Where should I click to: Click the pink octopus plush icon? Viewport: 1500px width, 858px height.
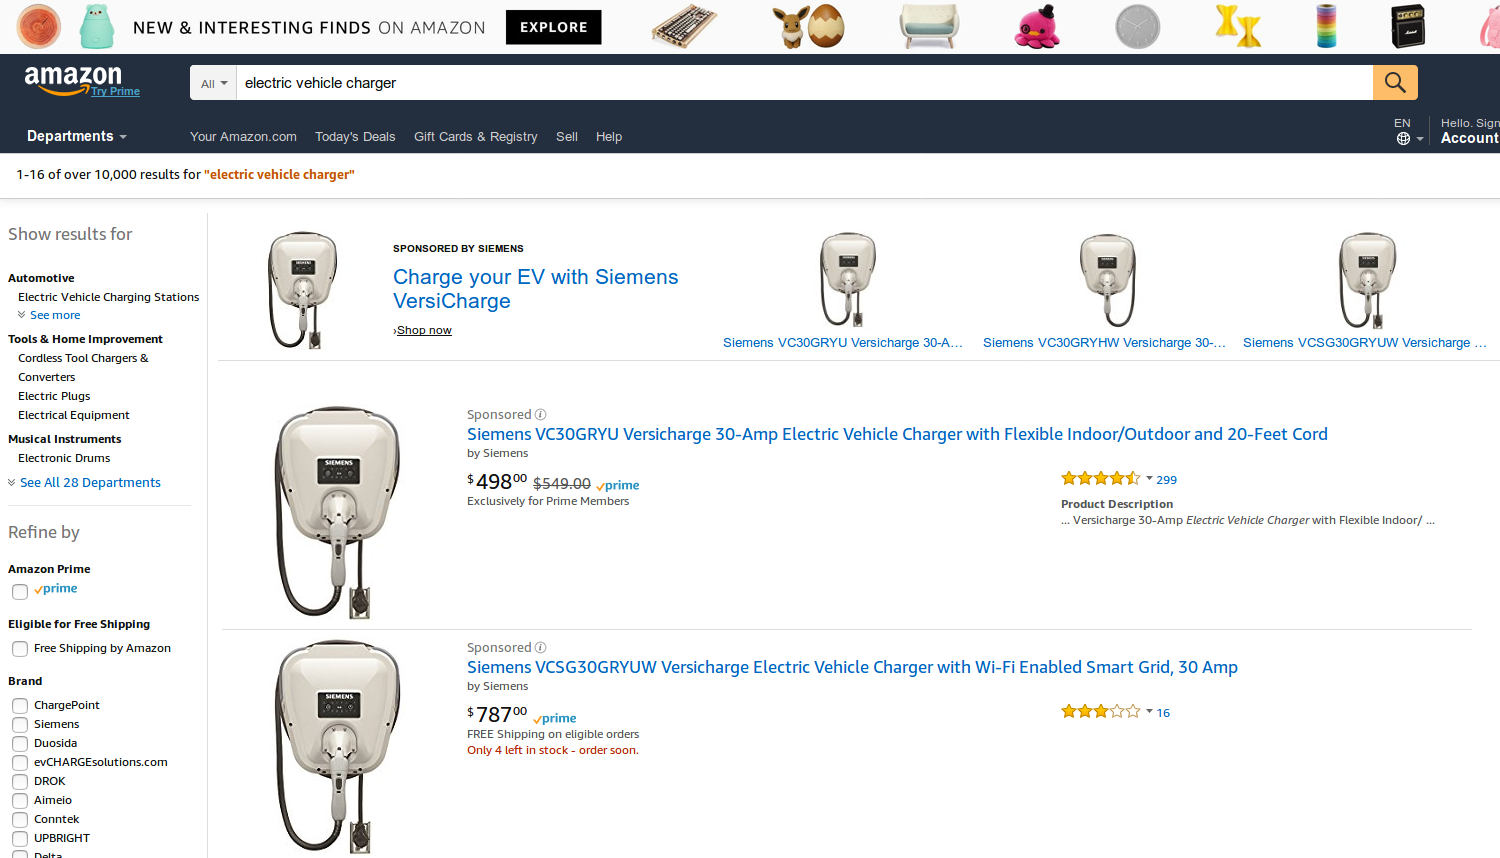(1036, 27)
